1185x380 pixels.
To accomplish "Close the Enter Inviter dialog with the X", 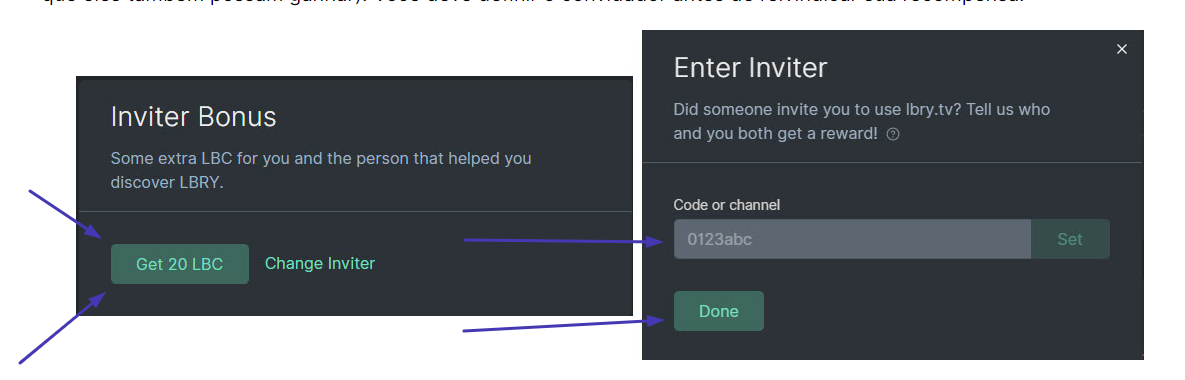I will point(1122,49).
